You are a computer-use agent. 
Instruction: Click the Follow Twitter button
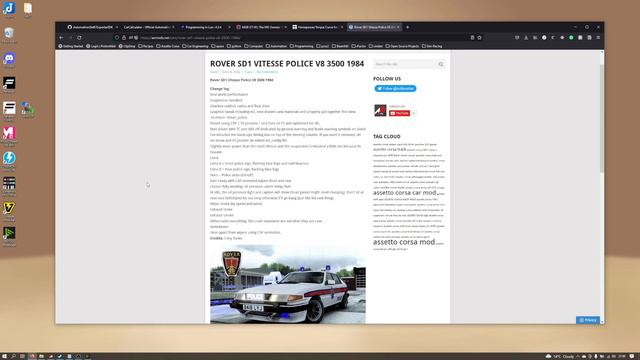[395, 89]
